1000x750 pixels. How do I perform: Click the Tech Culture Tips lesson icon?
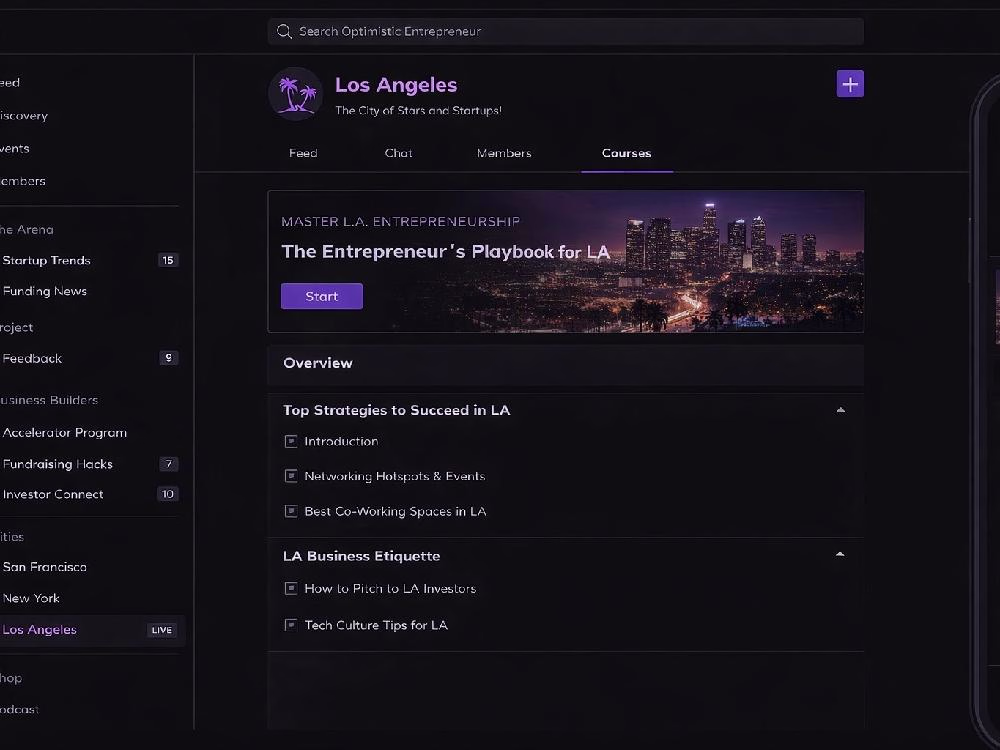[291, 624]
